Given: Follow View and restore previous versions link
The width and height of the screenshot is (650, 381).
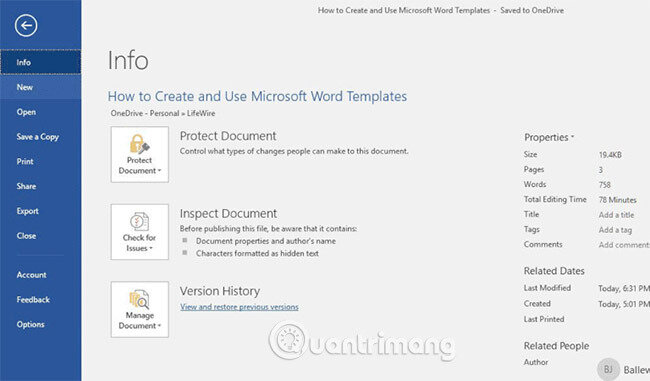Looking at the screenshot, I should [239, 307].
